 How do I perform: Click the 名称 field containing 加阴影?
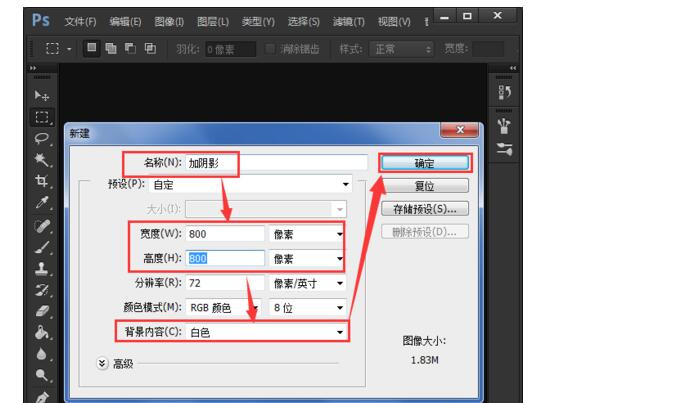[276, 163]
